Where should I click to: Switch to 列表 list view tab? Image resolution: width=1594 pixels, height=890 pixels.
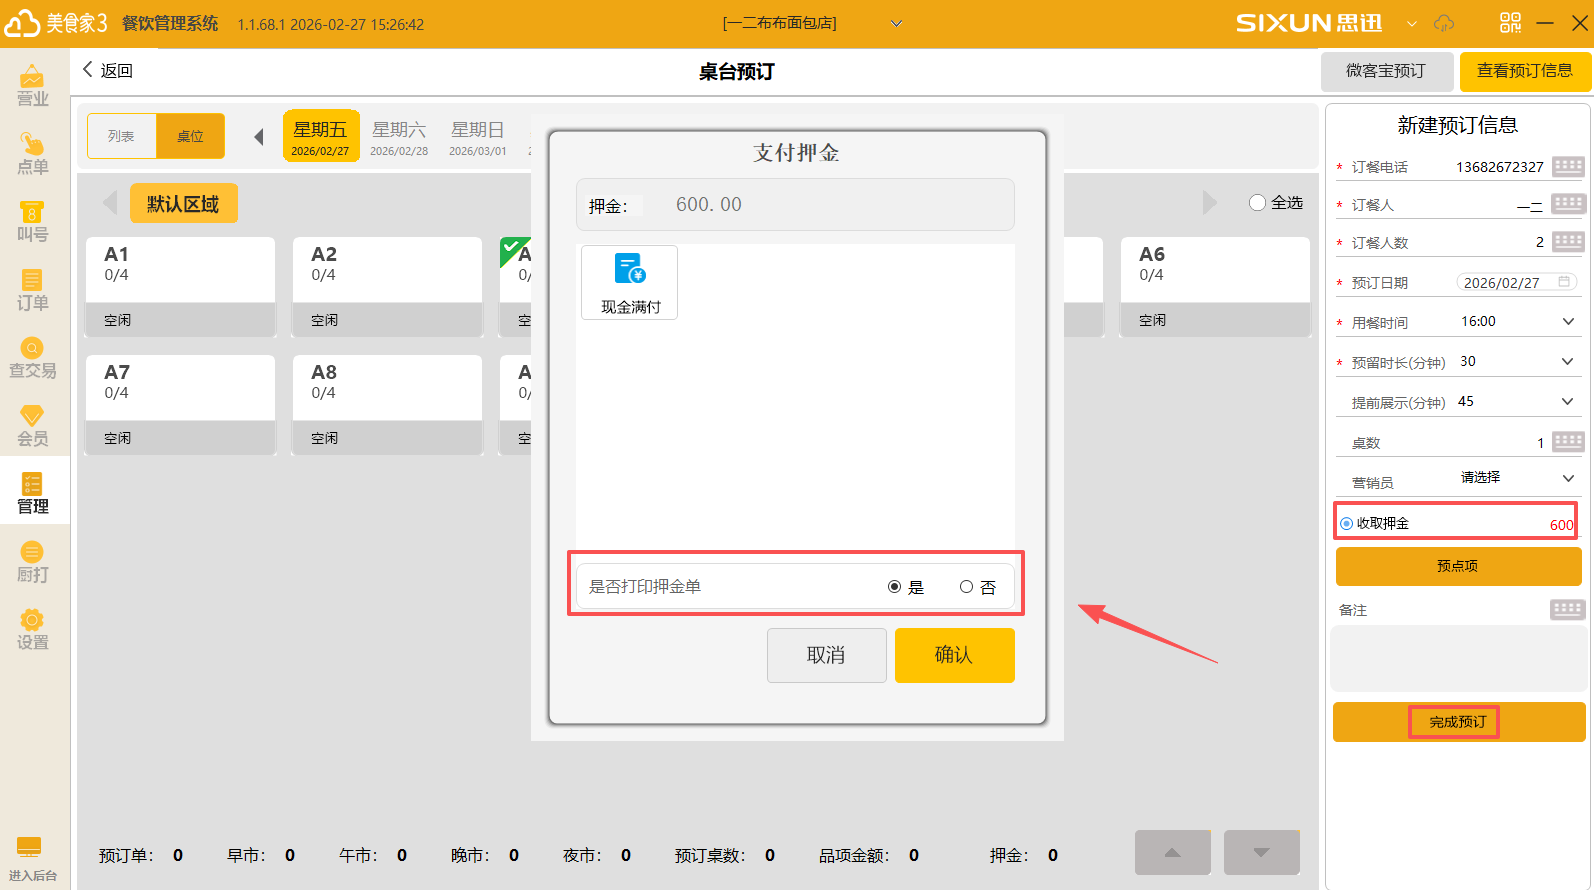[122, 136]
